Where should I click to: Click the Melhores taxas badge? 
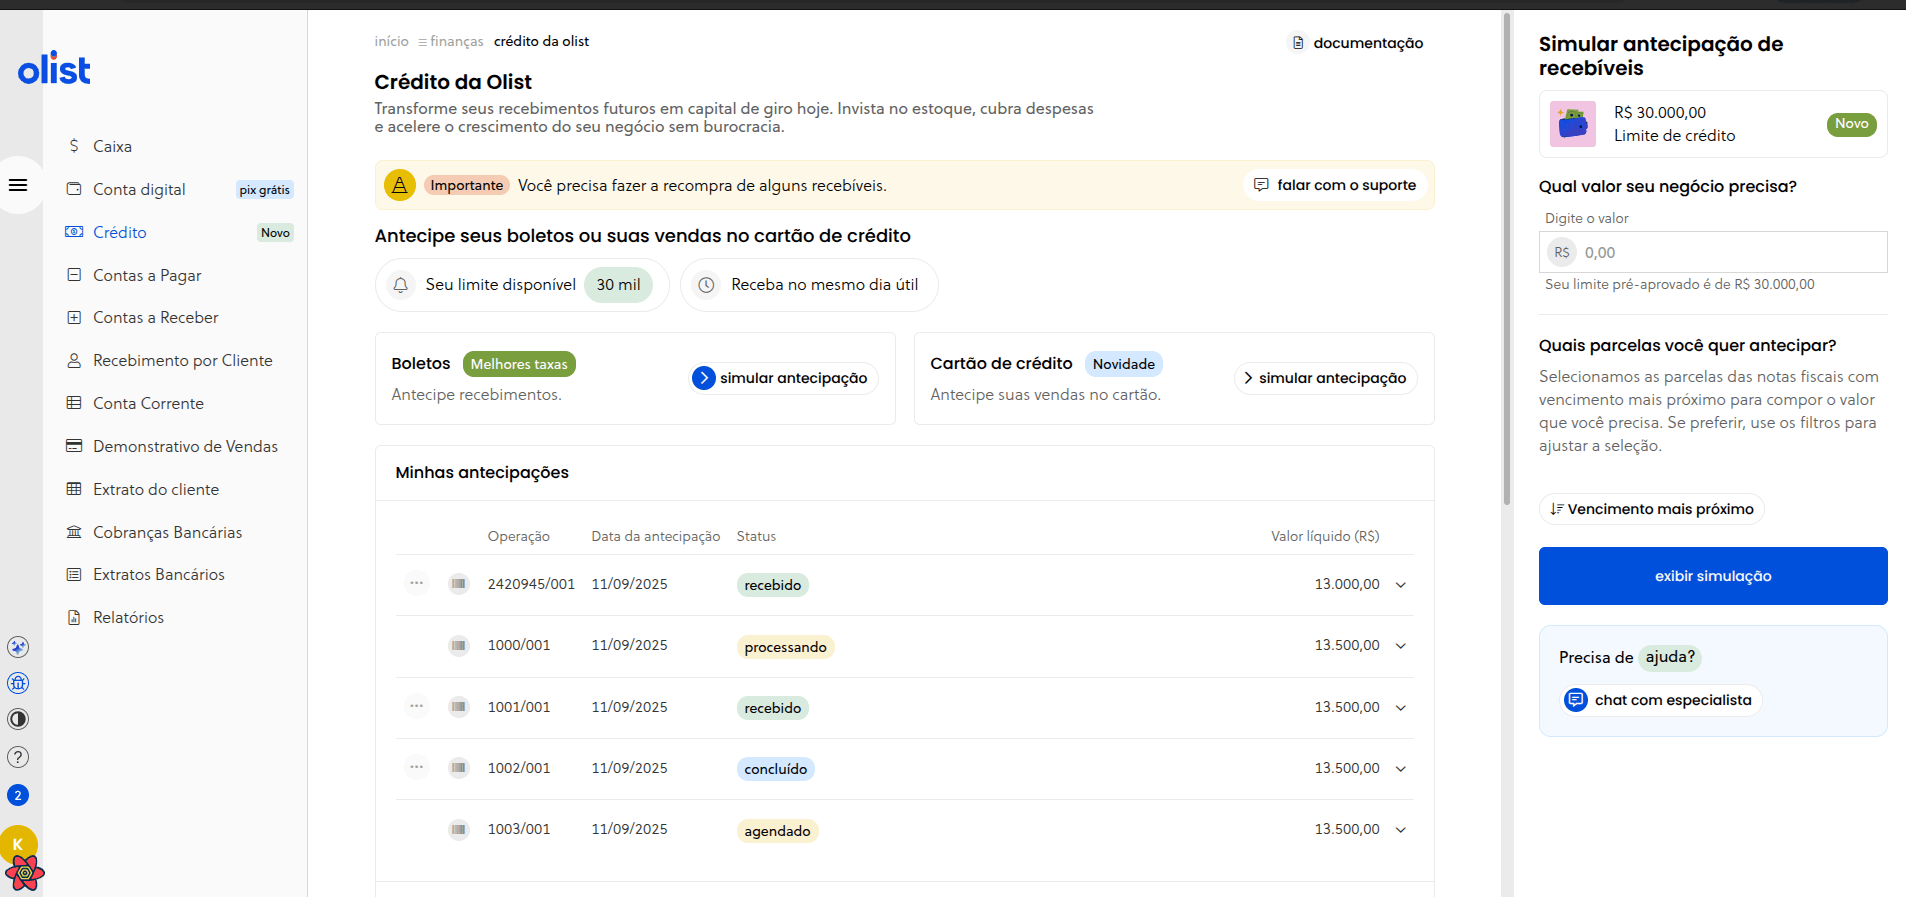[x=519, y=364]
